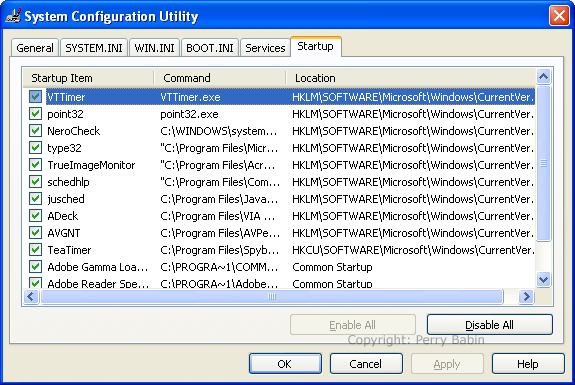Viewport: 575px width, 385px height.
Task: Select the ADeck row name
Action: [x=63, y=216]
